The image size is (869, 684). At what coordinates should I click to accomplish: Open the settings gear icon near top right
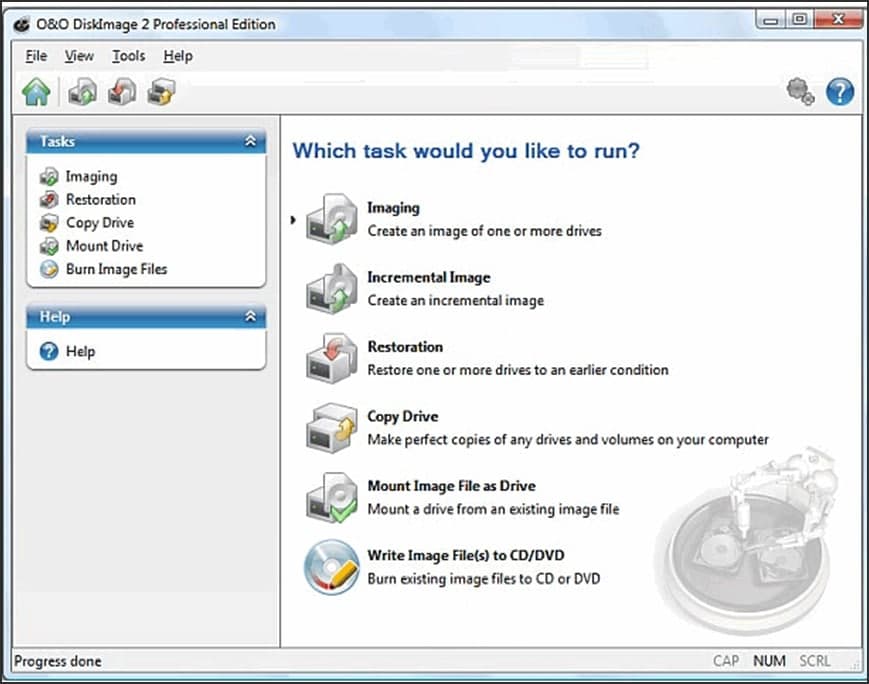(800, 91)
